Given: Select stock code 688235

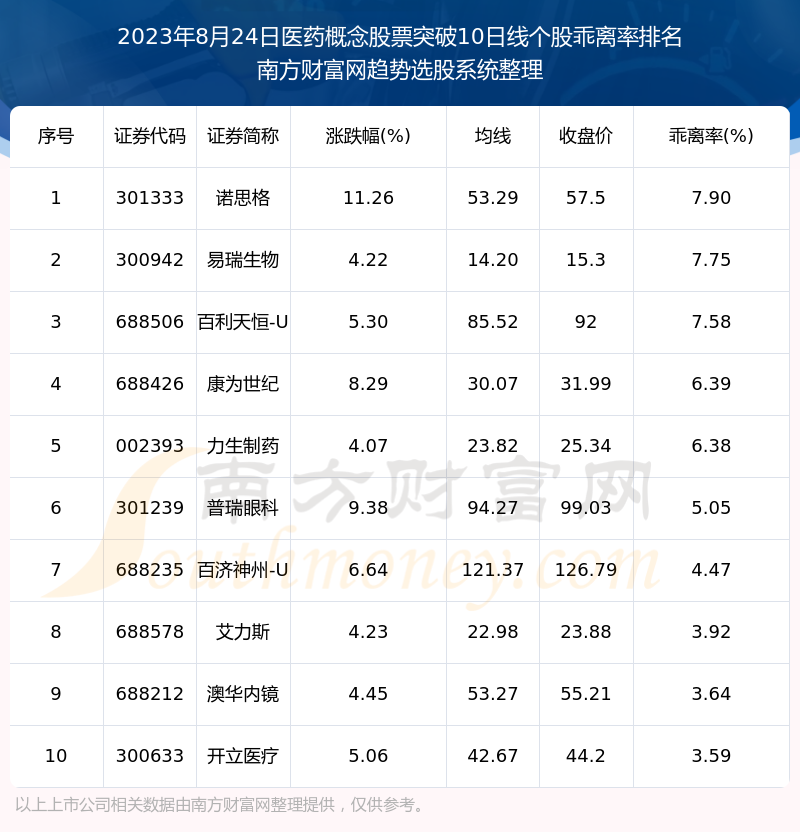Looking at the screenshot, I should click(x=150, y=570).
